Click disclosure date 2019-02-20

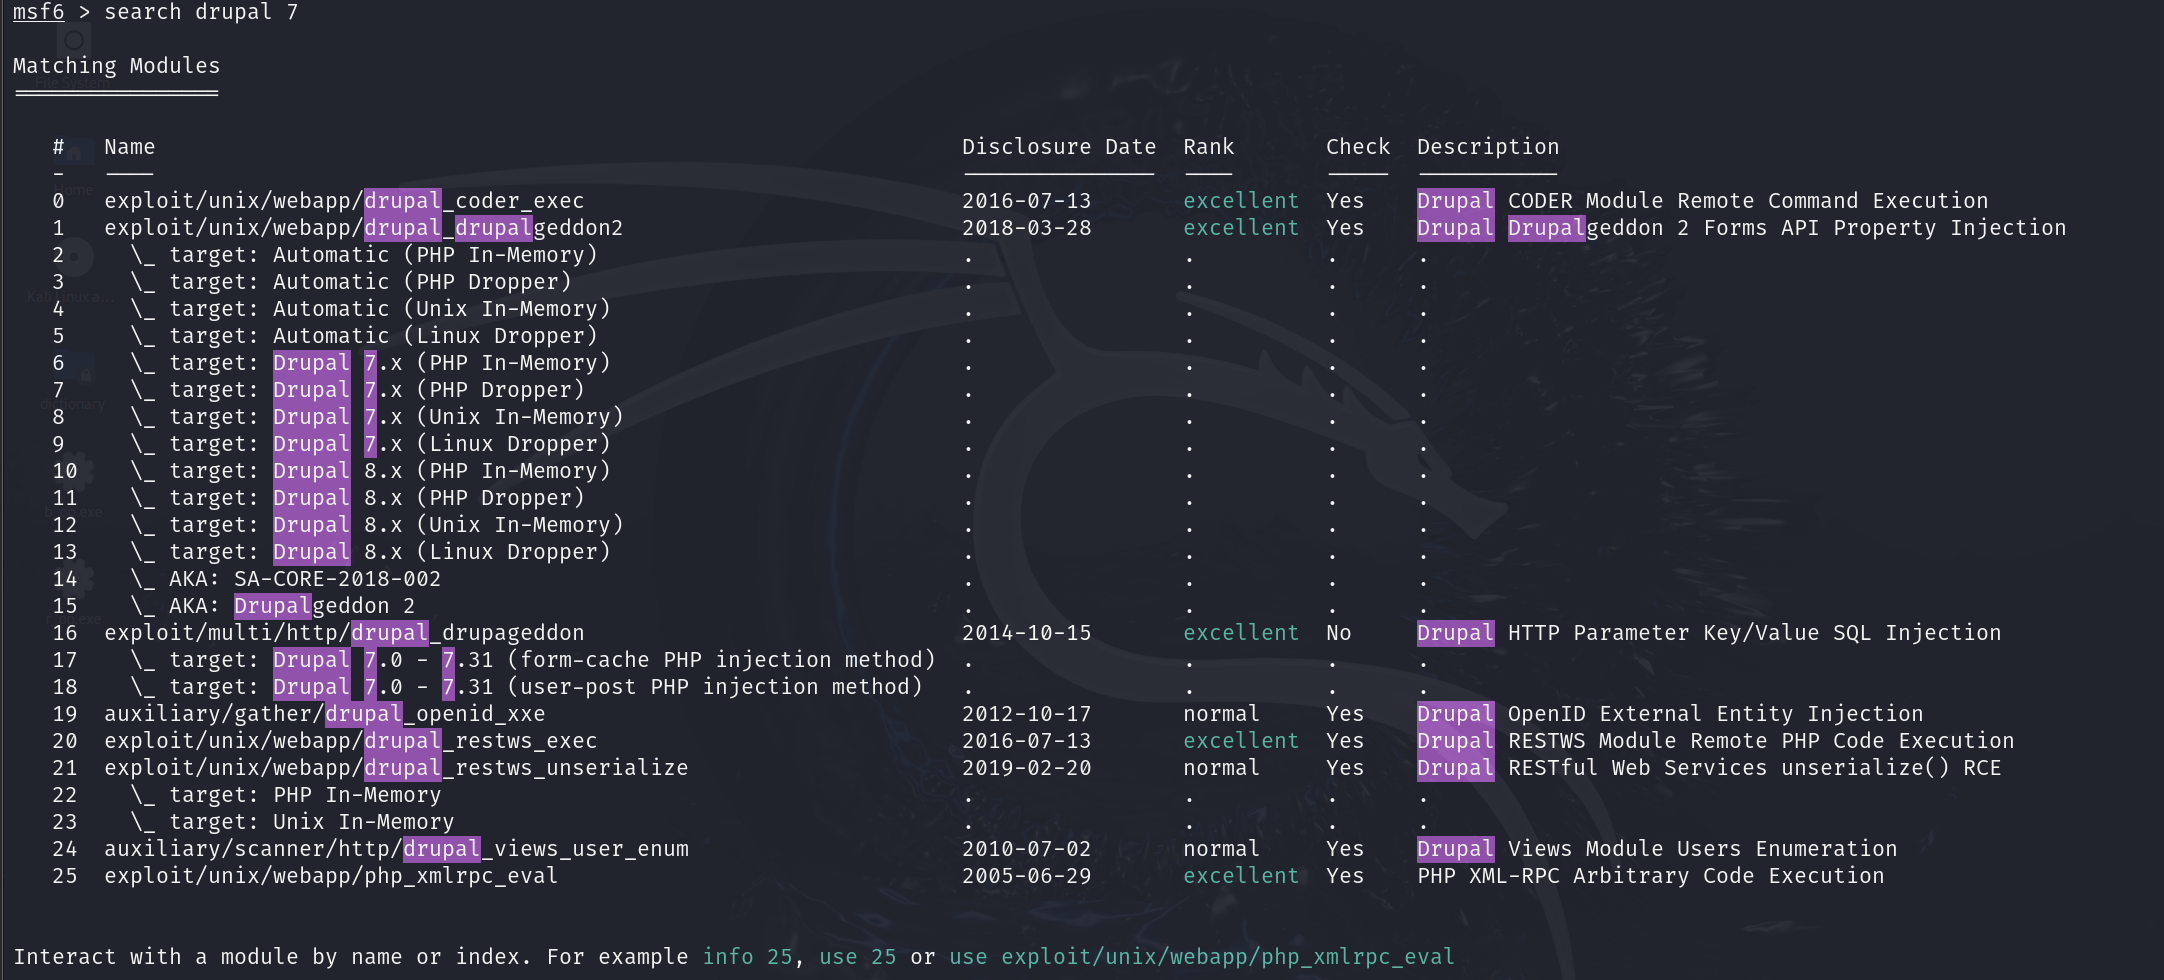coord(1027,768)
